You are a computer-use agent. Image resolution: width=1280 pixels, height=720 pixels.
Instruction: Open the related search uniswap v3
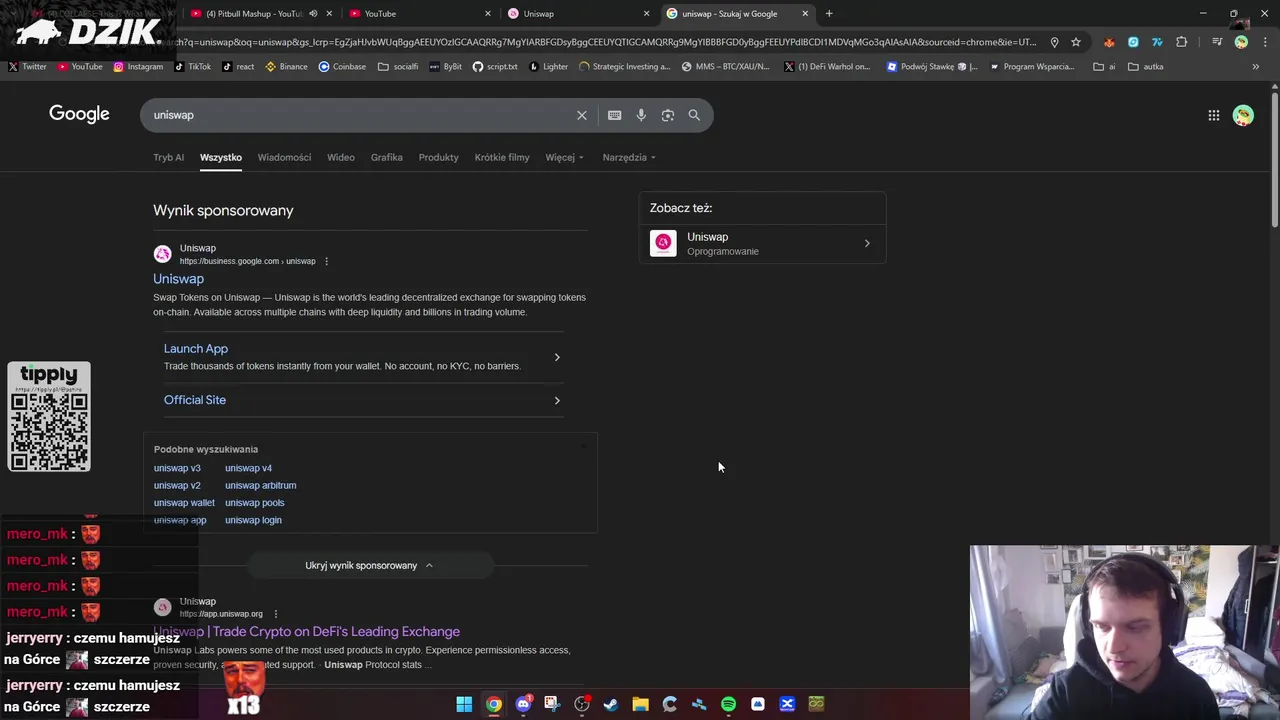[177, 468]
